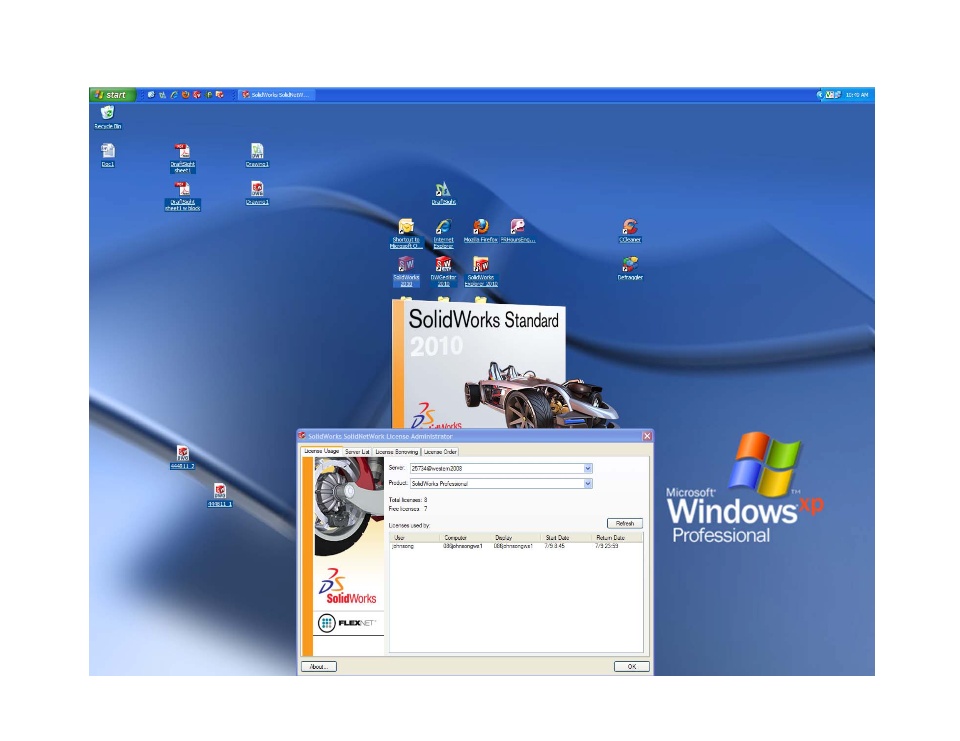Viewport: 960px width, 741px height.
Task: Select the johnsong license row
Action: coord(516,546)
